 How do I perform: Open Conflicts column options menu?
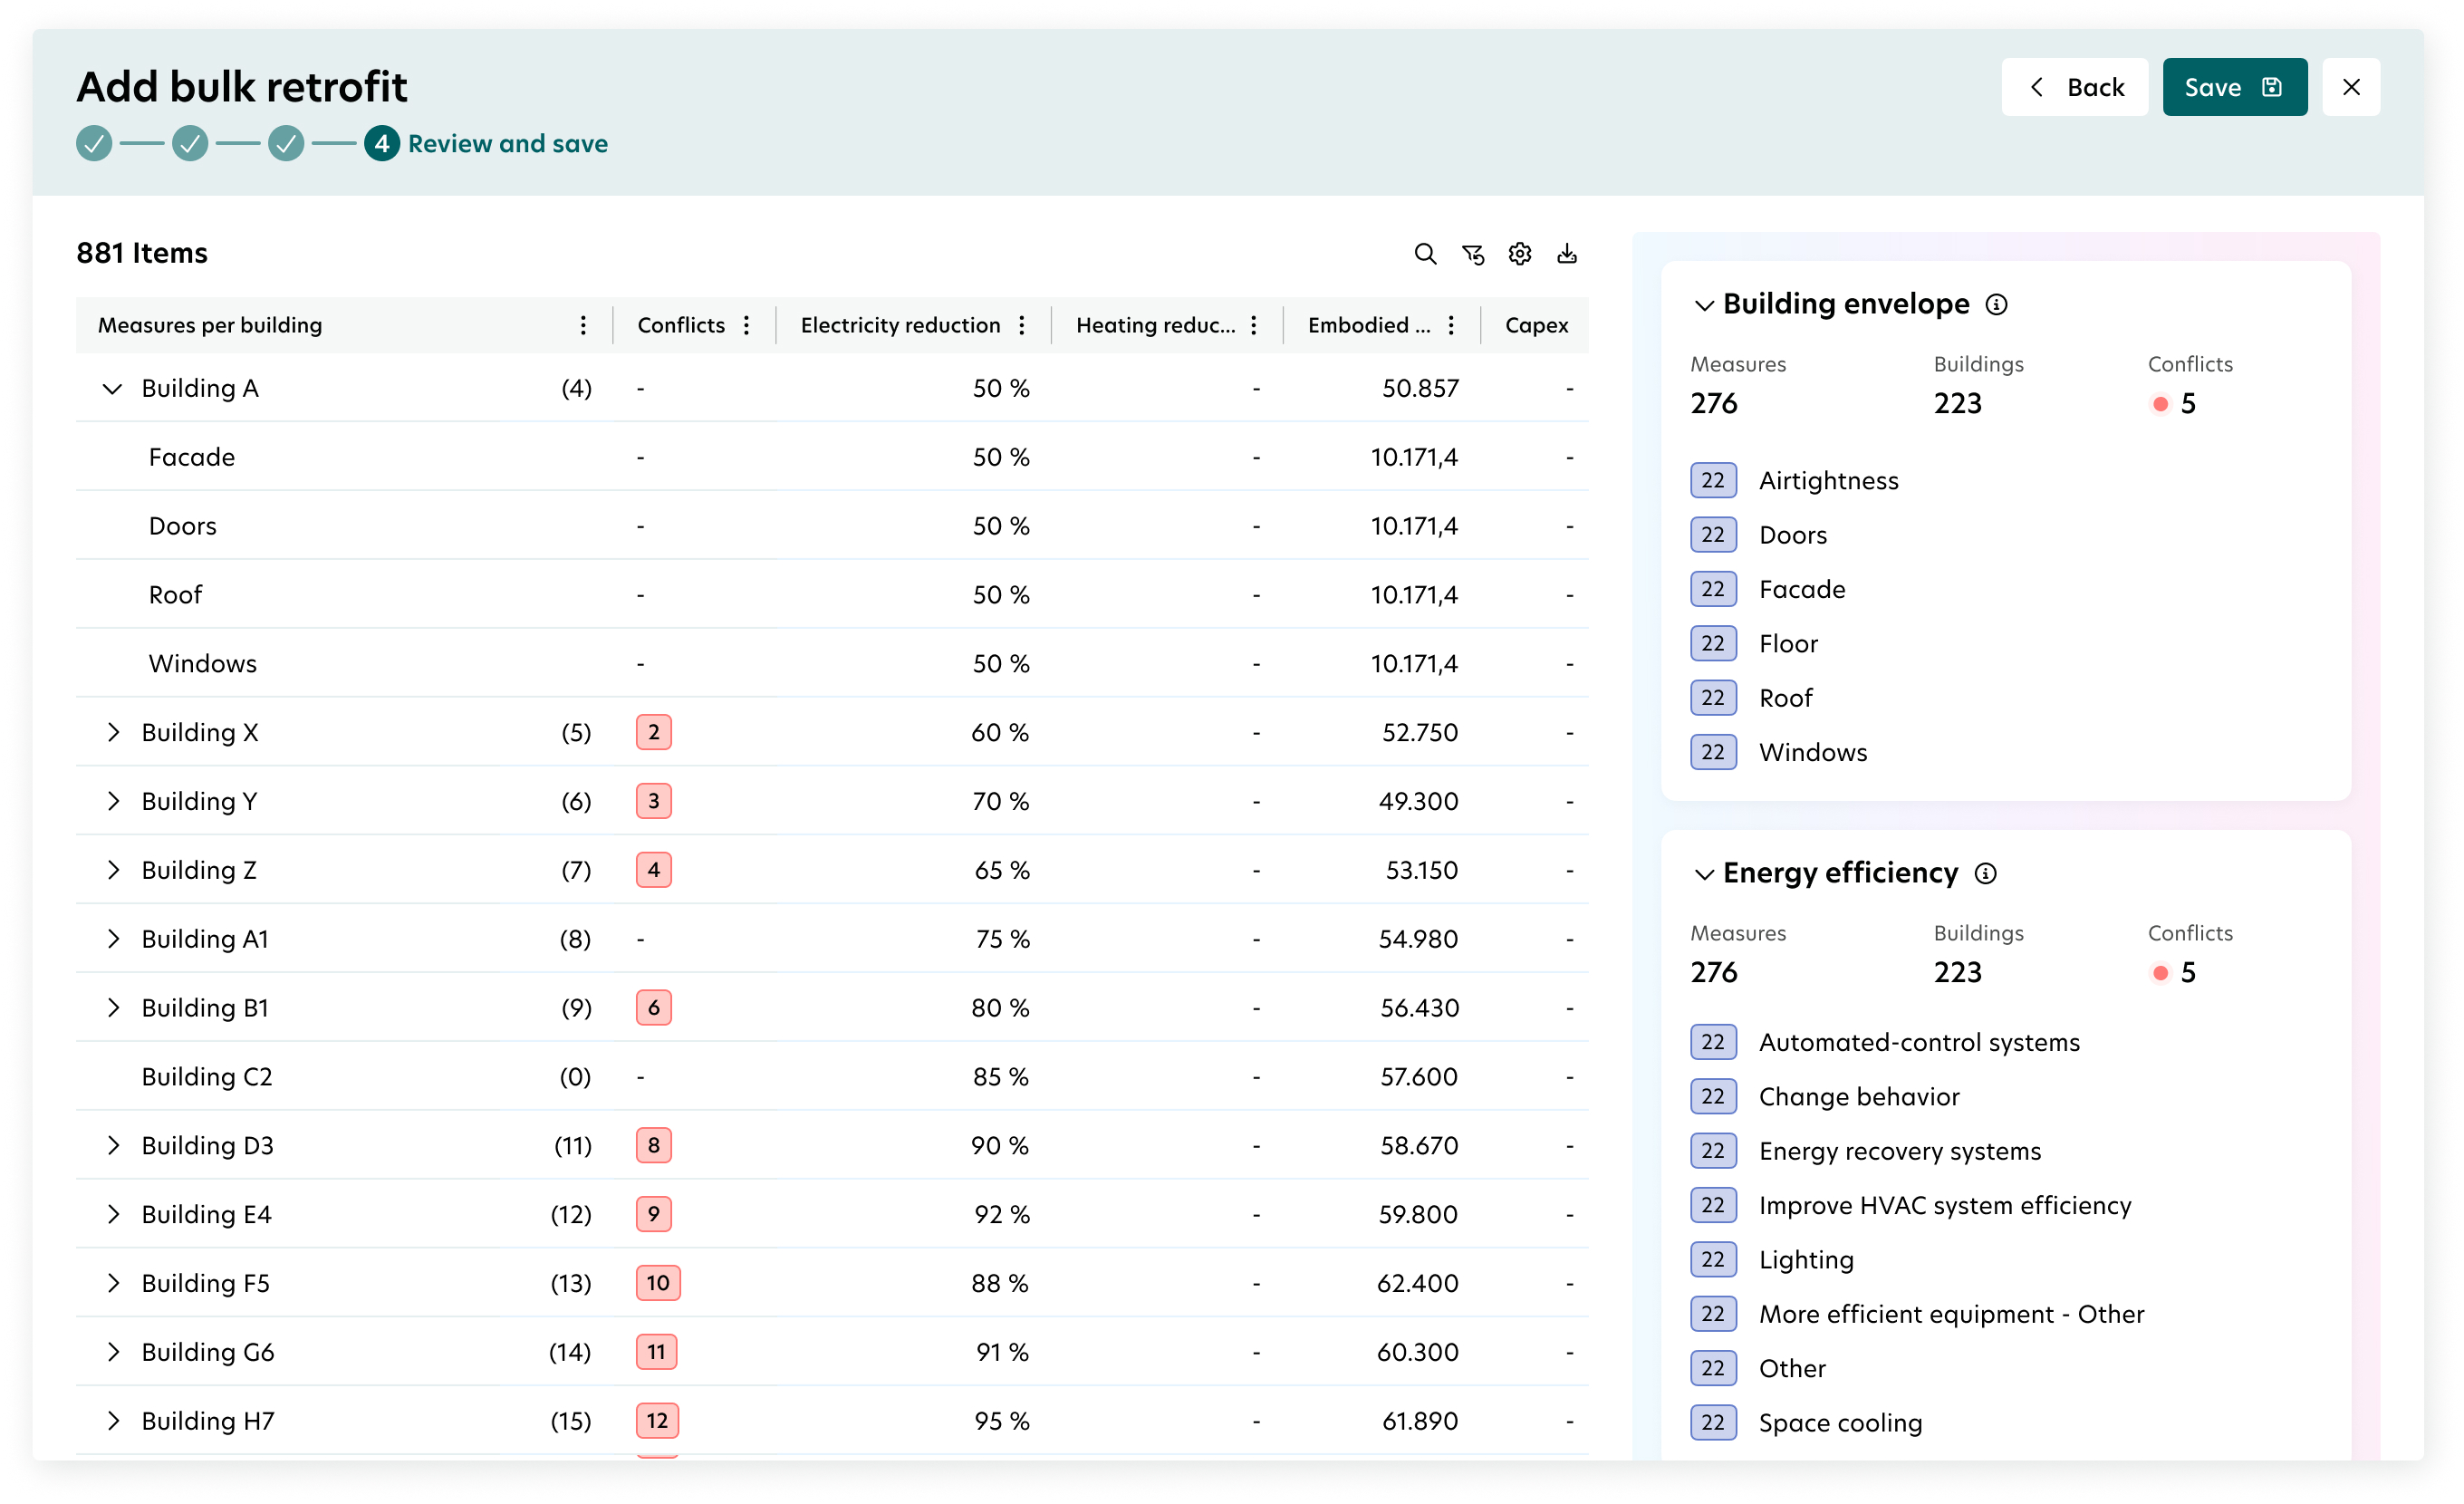pyautogui.click(x=747, y=325)
